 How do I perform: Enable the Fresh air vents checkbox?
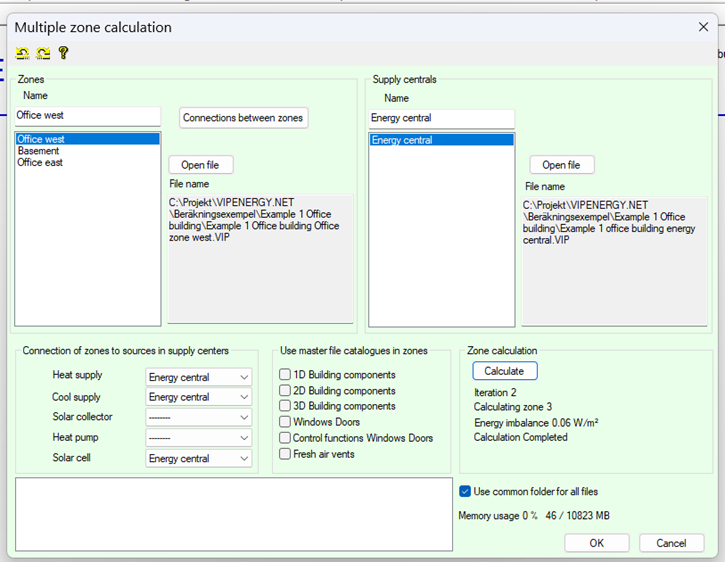pos(285,454)
